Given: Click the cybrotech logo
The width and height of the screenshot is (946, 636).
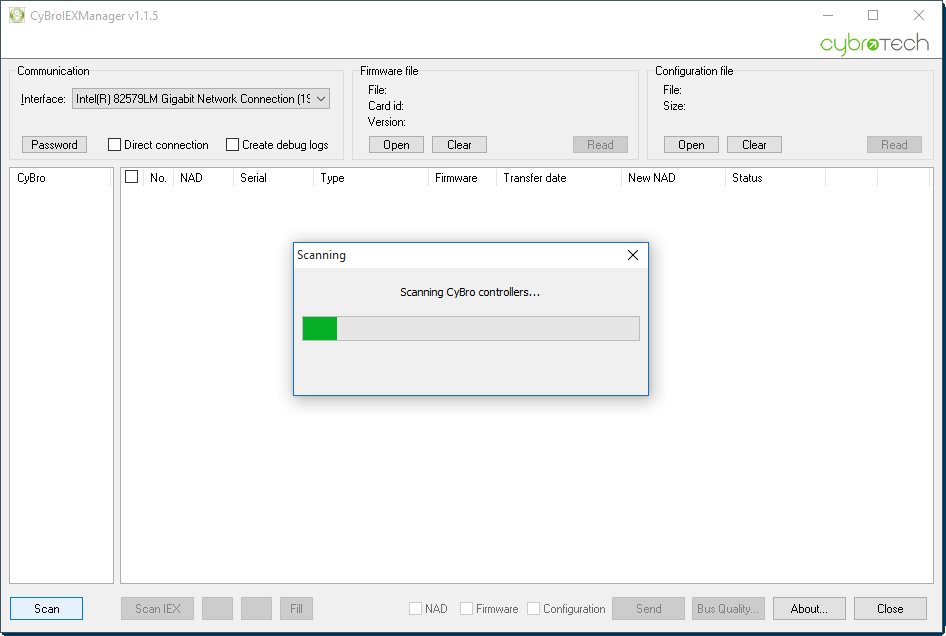Looking at the screenshot, I should pyautogui.click(x=874, y=44).
